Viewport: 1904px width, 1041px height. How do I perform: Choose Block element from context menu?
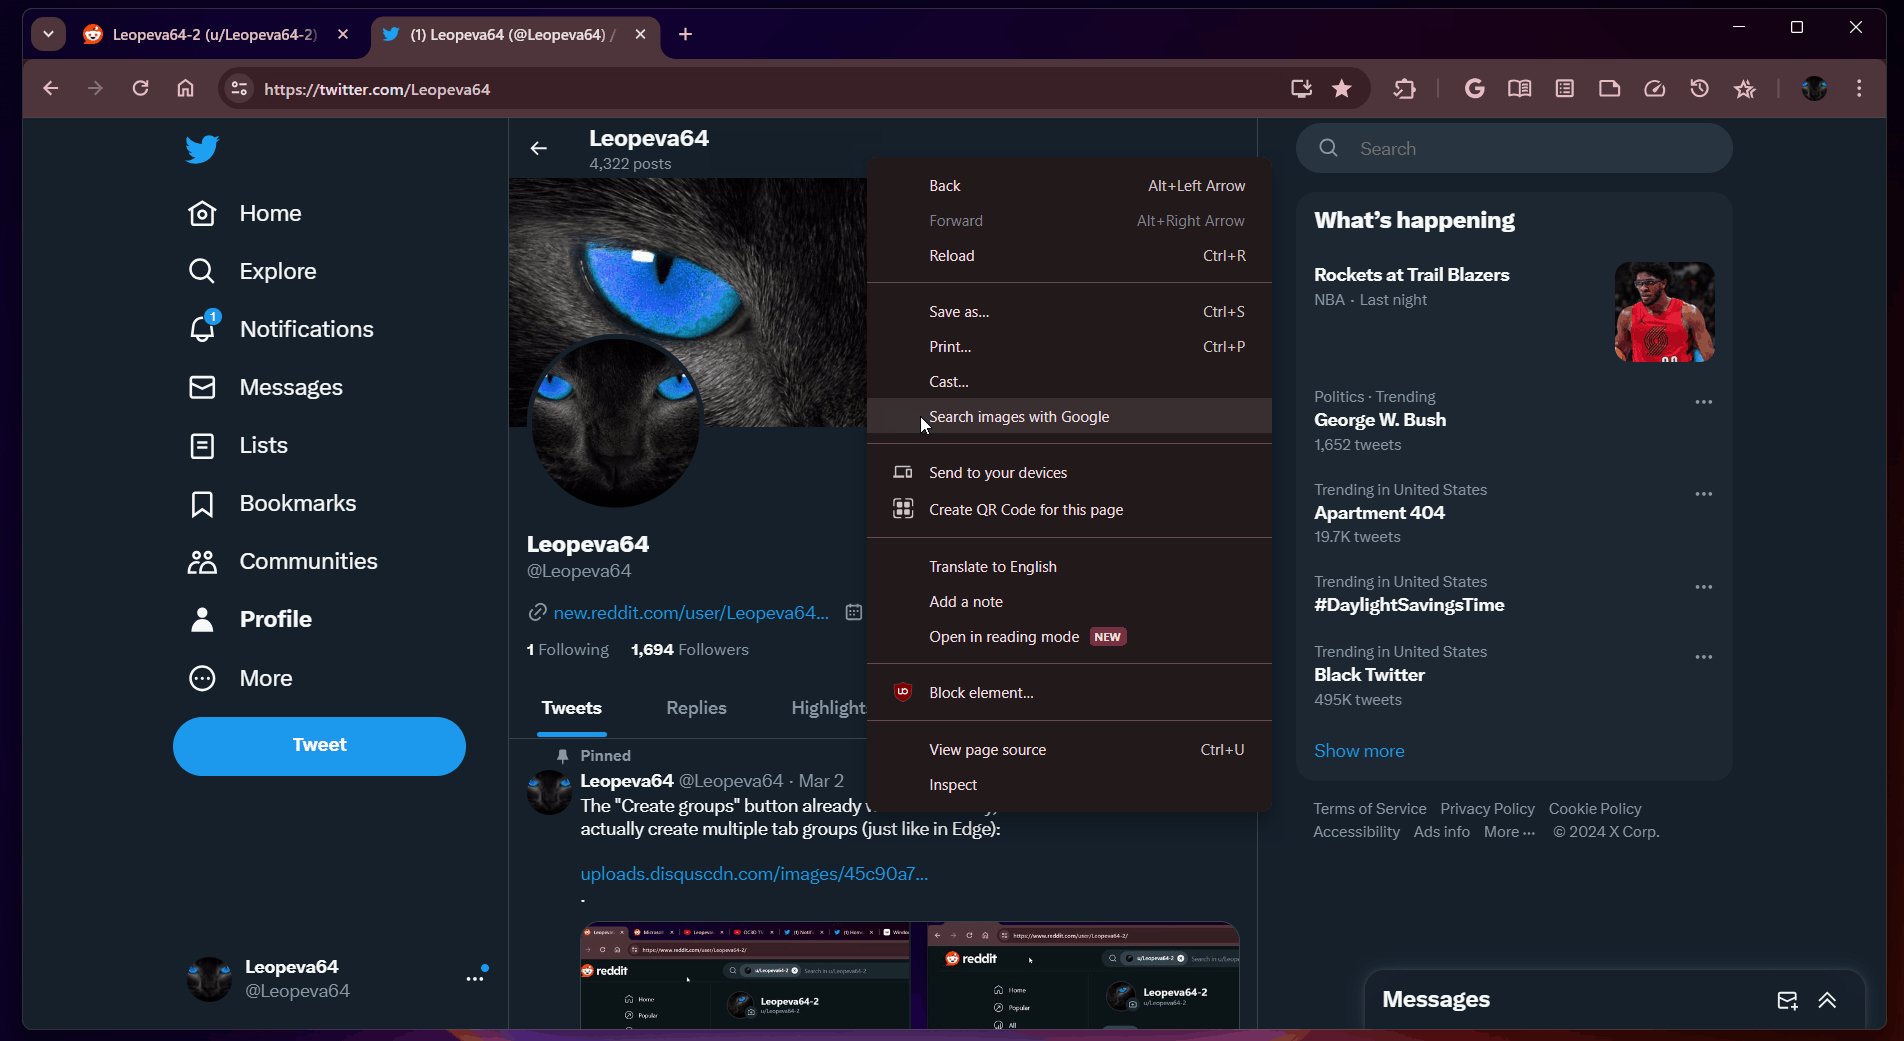coord(980,693)
